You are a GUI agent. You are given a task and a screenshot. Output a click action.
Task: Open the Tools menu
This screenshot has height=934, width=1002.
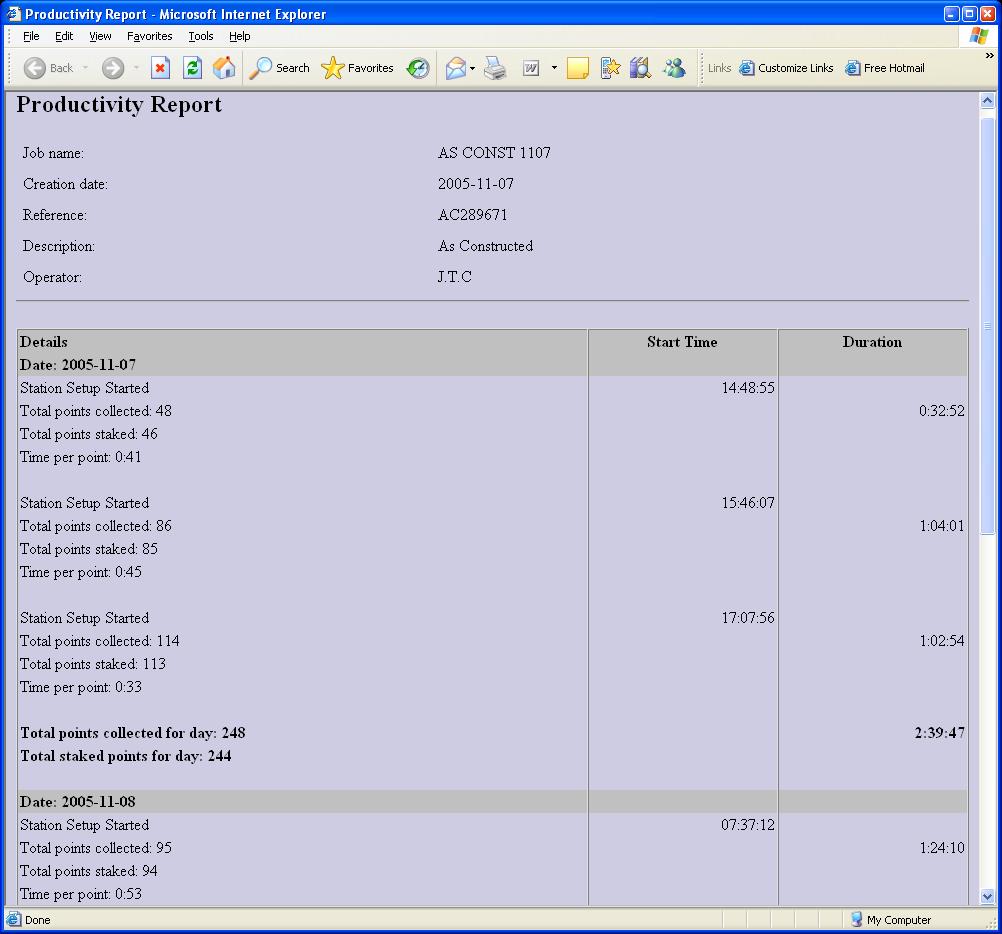(x=200, y=36)
